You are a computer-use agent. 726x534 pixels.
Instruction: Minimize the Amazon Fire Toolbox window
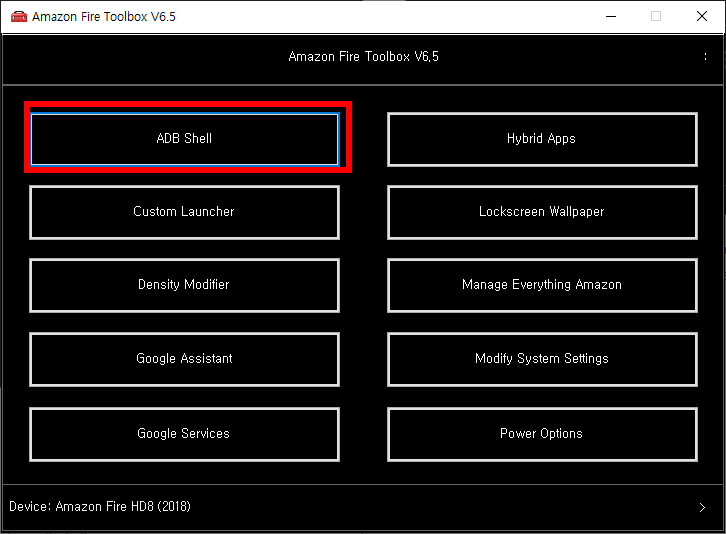(611, 16)
